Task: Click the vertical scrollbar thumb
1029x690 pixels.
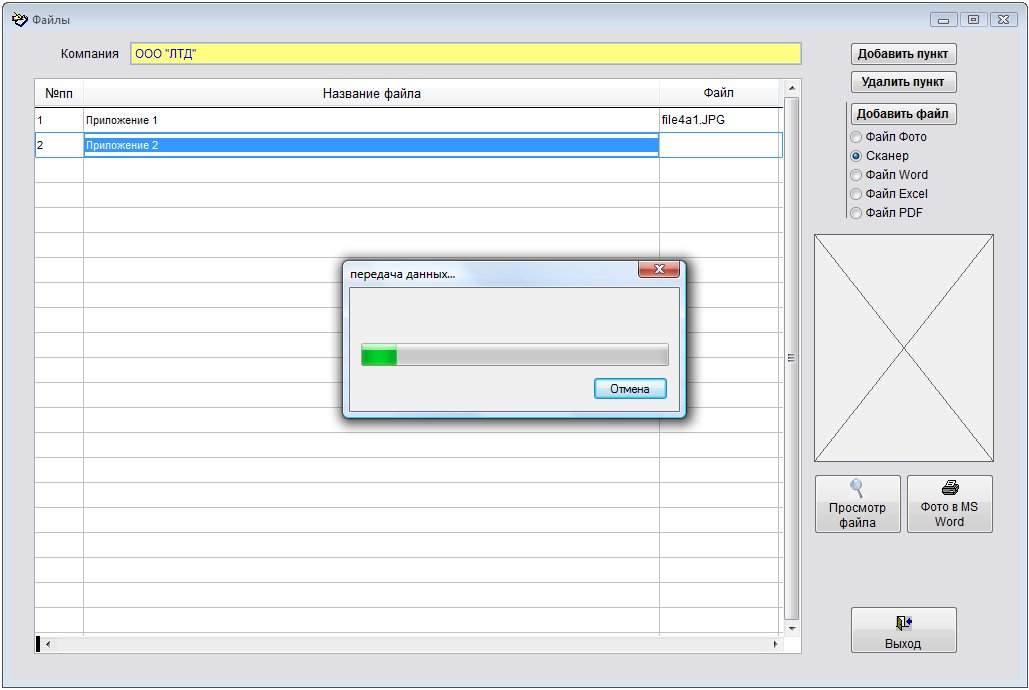Action: click(x=792, y=358)
